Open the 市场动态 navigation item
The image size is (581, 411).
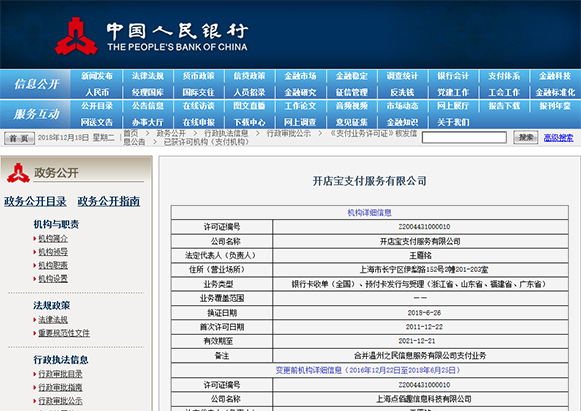point(402,106)
